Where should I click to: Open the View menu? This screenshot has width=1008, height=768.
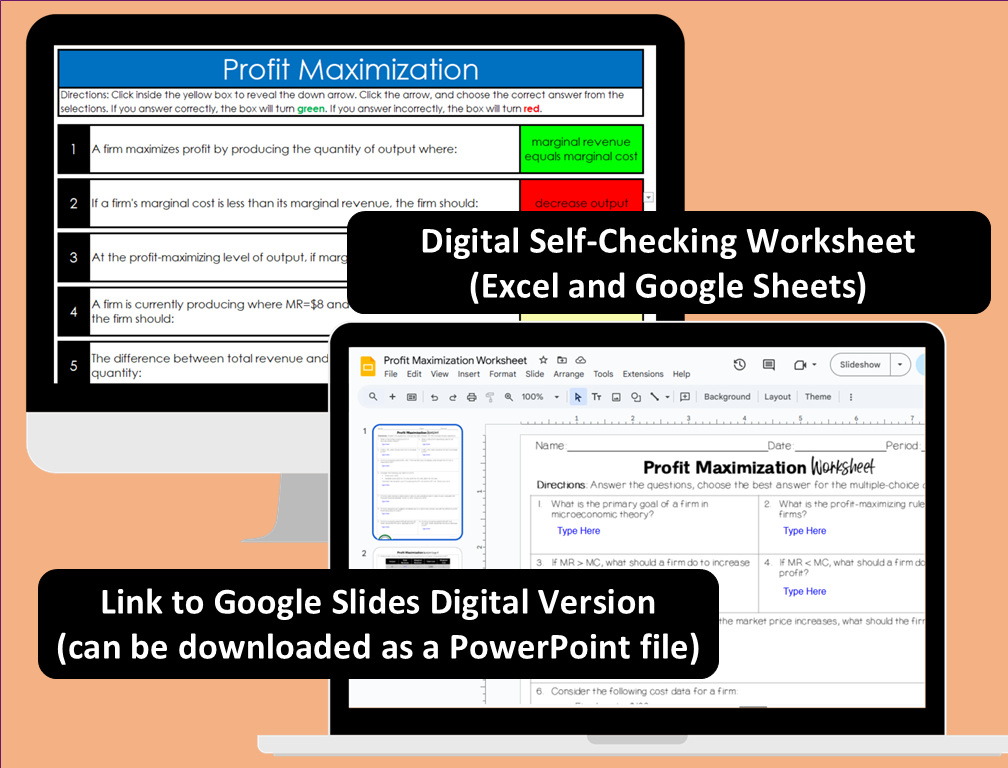pyautogui.click(x=440, y=374)
